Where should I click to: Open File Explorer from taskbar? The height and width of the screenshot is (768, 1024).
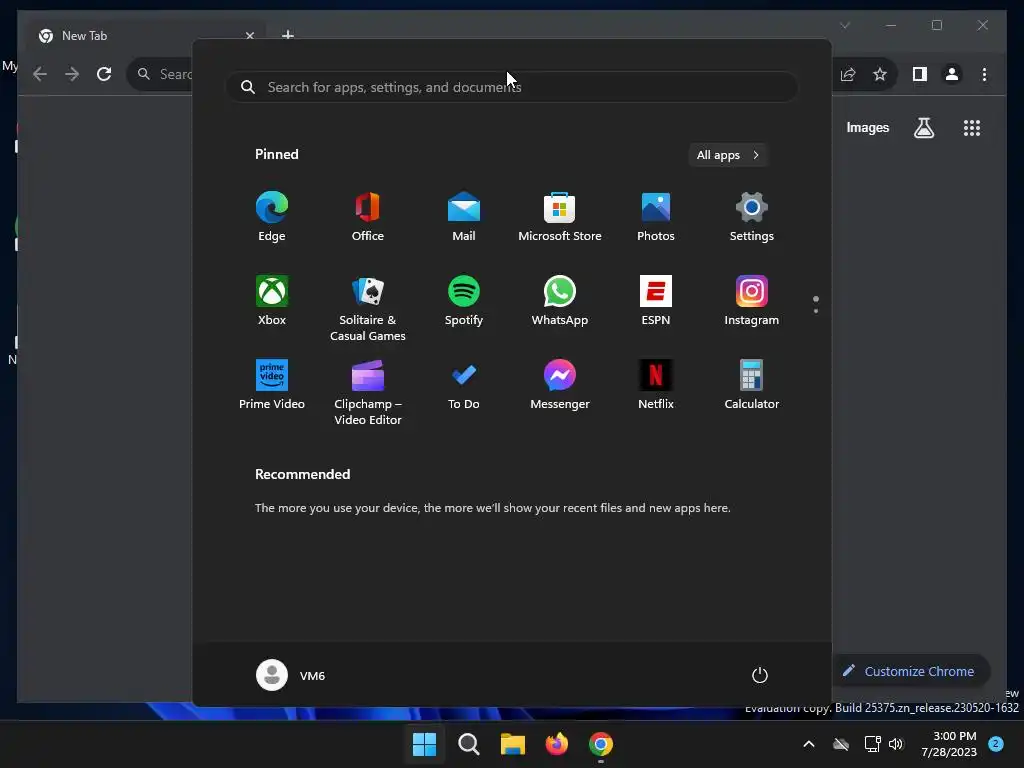point(513,744)
